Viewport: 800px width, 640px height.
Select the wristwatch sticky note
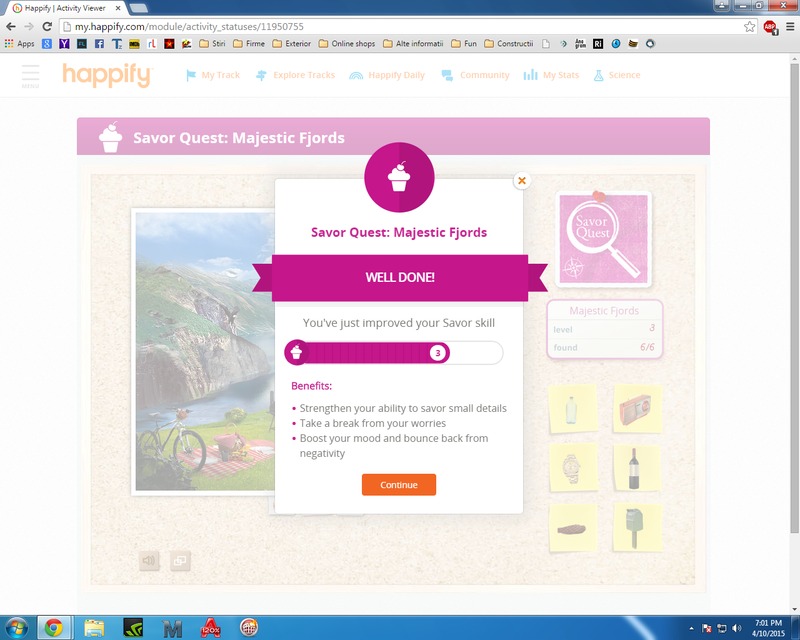coord(573,468)
